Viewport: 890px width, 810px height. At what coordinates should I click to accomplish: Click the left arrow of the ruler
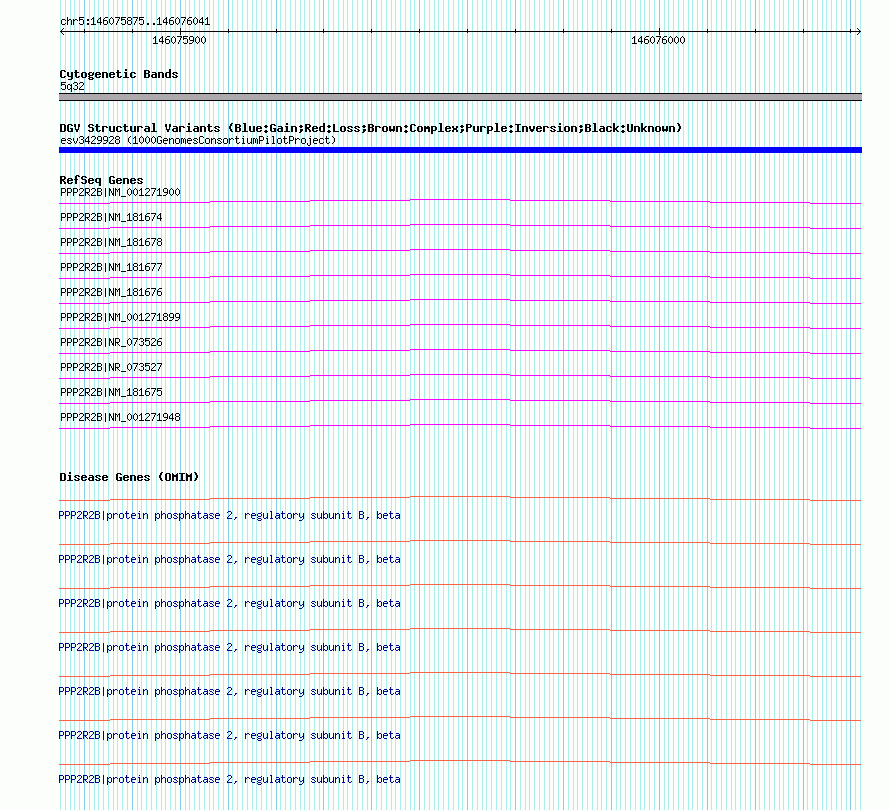point(62,31)
